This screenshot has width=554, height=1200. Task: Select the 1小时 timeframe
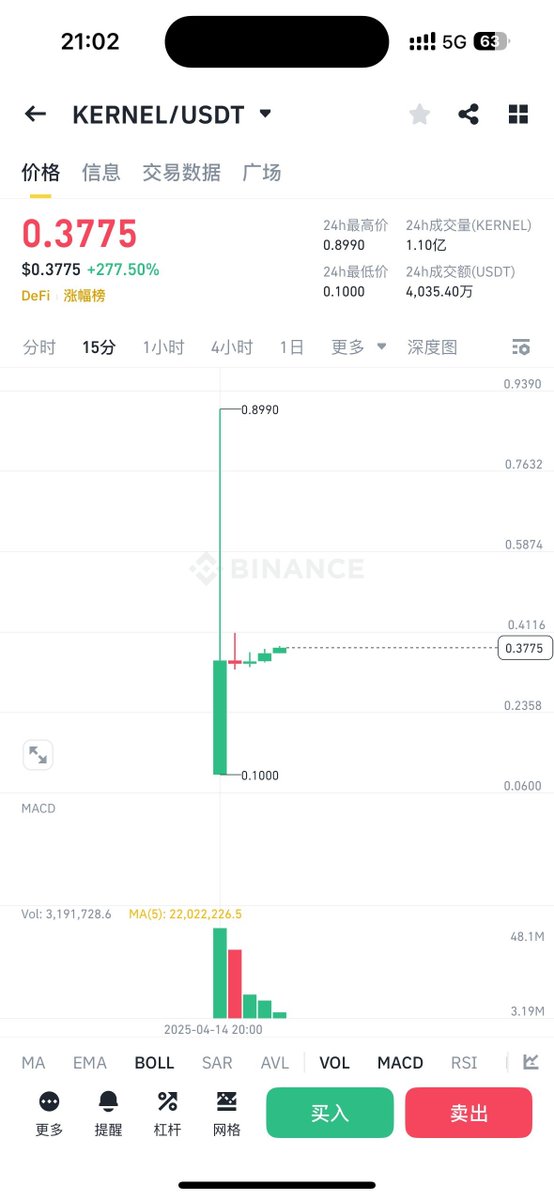163,347
